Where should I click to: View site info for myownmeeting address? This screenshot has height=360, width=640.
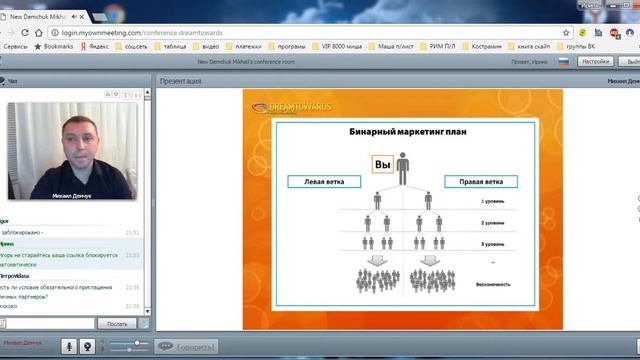pyautogui.click(x=55, y=33)
